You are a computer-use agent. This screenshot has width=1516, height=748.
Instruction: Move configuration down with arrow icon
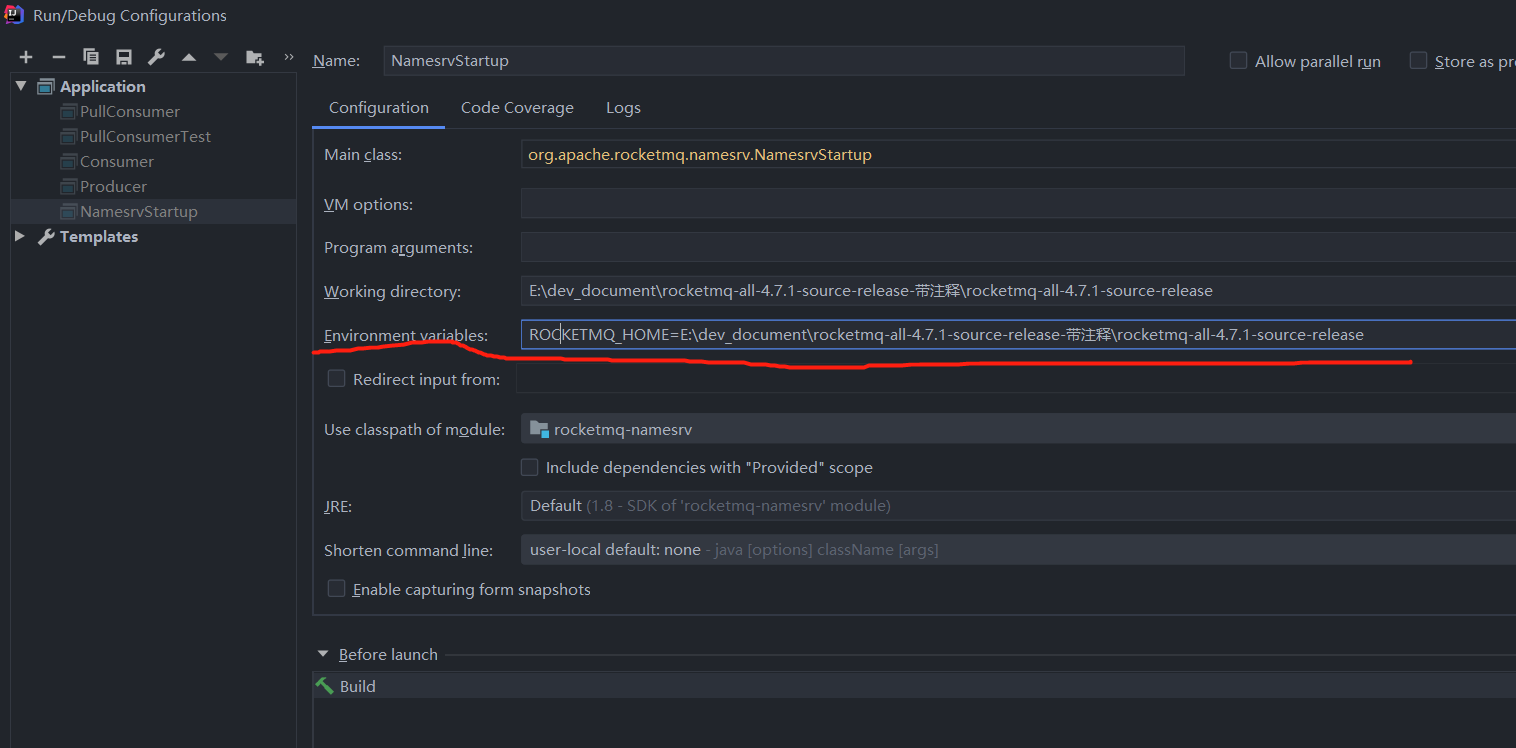pyautogui.click(x=221, y=57)
